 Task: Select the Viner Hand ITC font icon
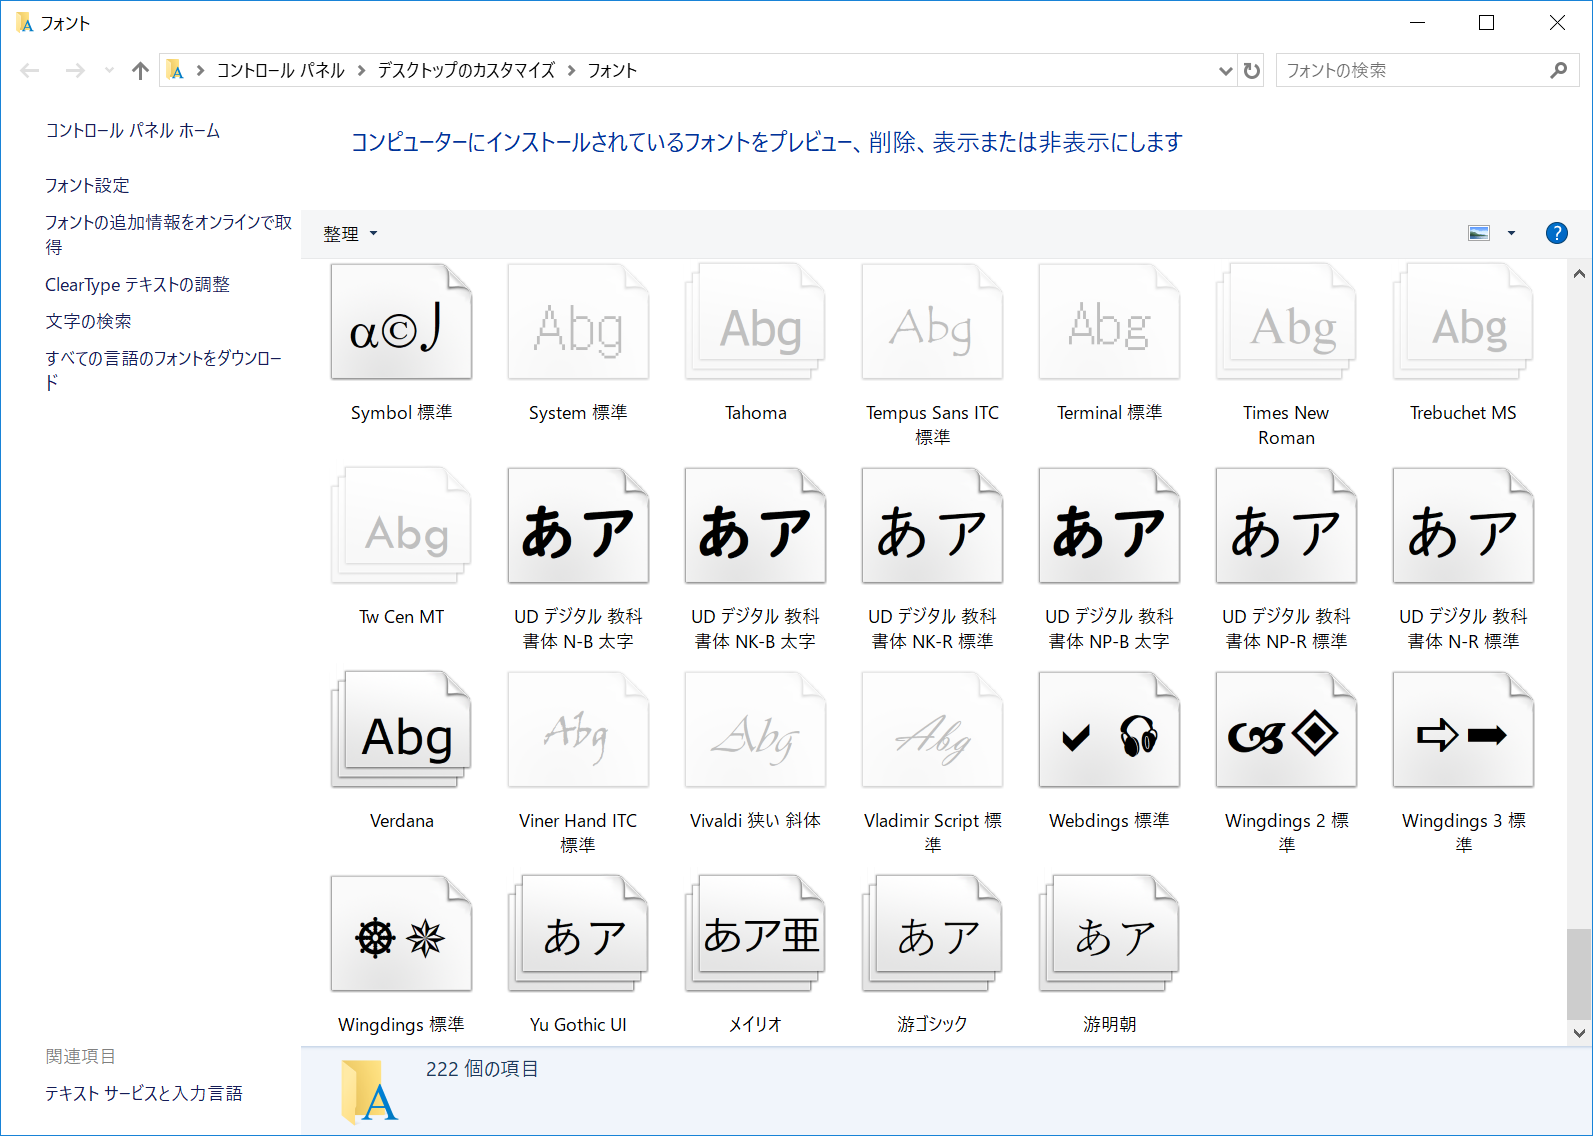pos(578,730)
